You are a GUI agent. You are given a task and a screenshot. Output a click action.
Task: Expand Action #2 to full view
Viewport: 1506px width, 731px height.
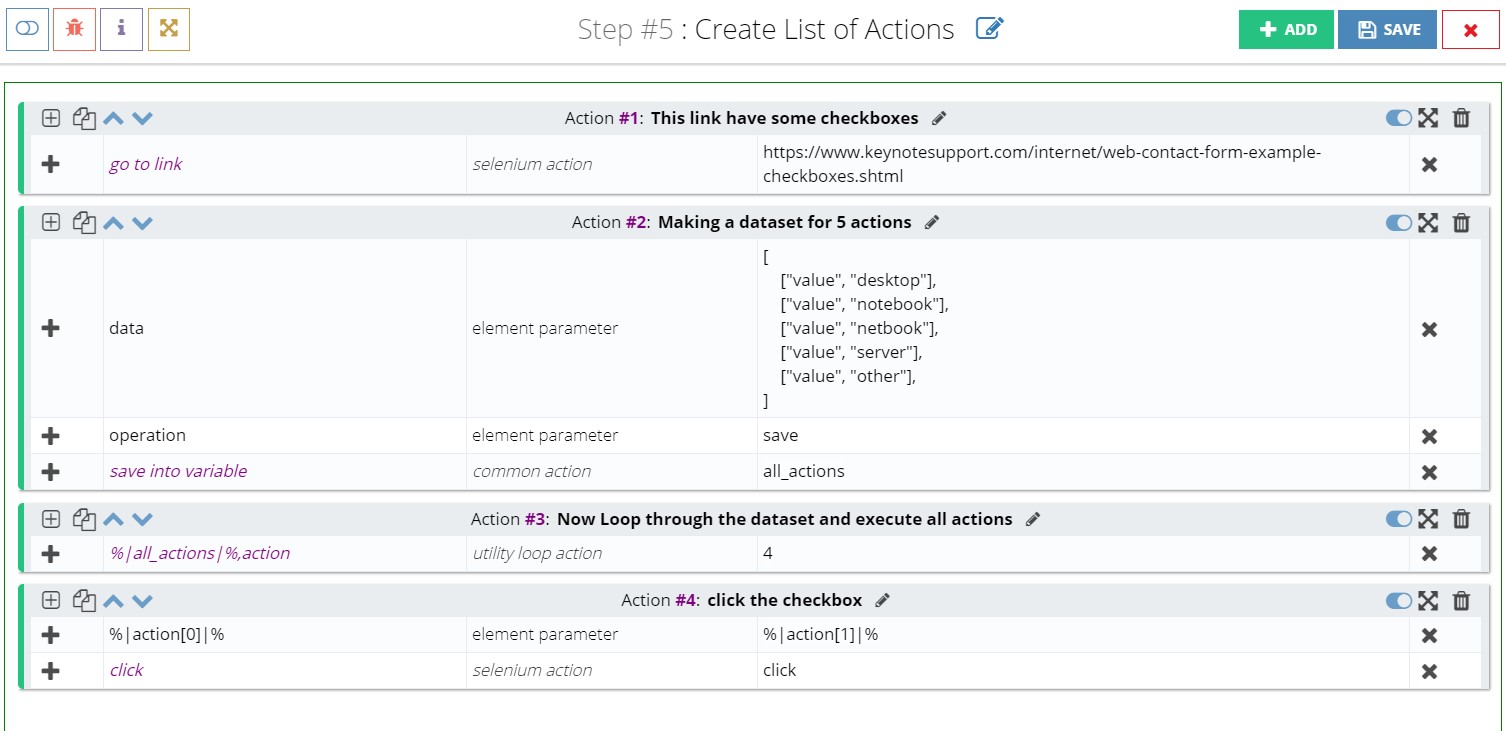click(1428, 222)
